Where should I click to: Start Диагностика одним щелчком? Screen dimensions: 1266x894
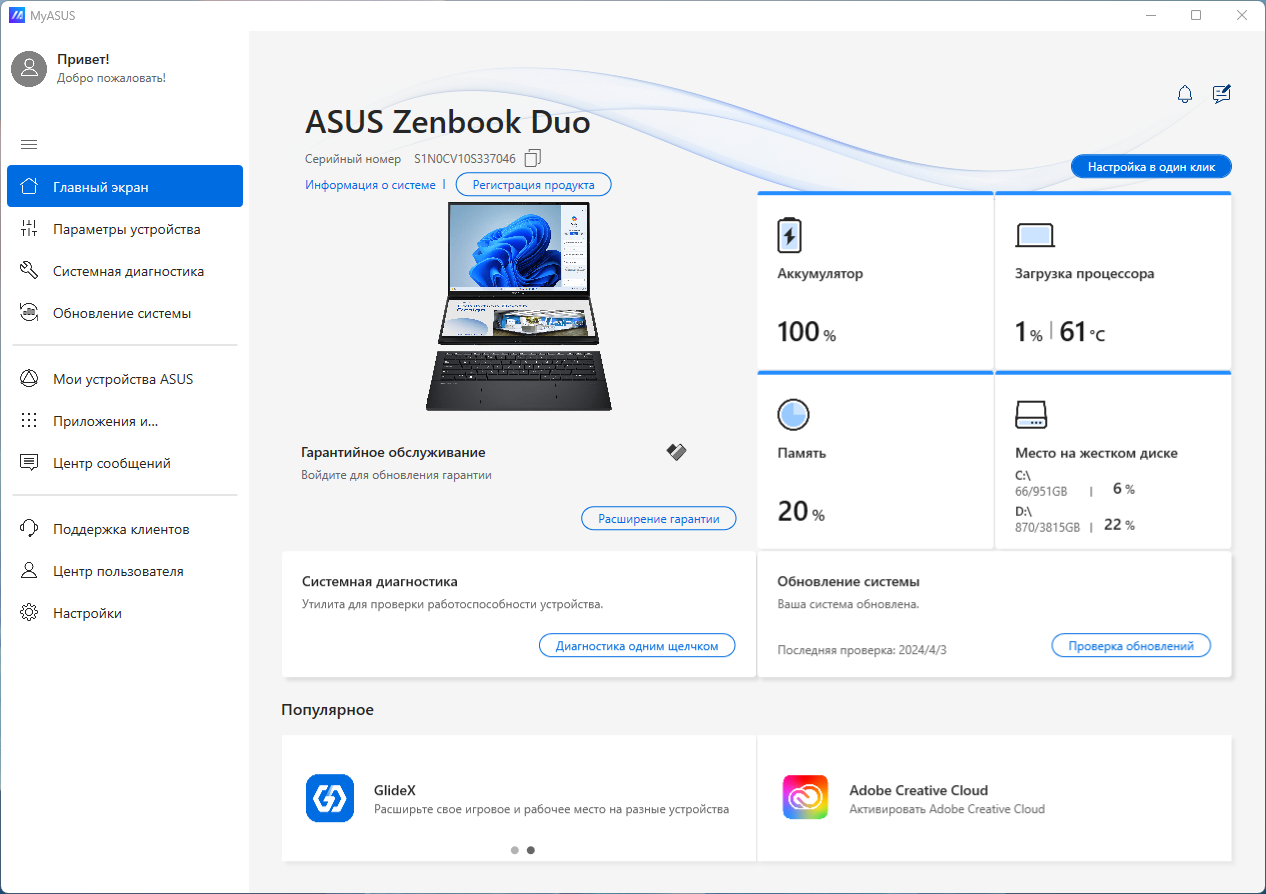coord(637,646)
